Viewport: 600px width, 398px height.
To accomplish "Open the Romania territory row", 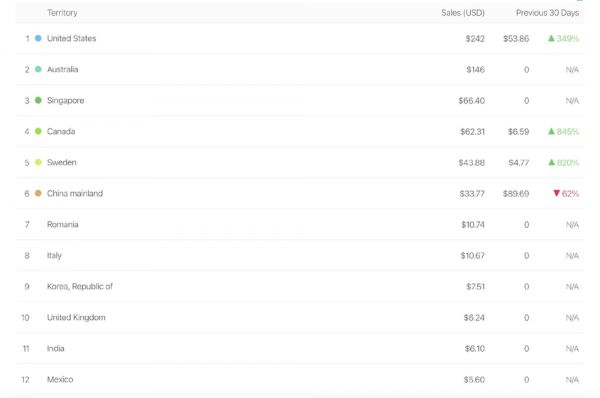I will (300, 224).
